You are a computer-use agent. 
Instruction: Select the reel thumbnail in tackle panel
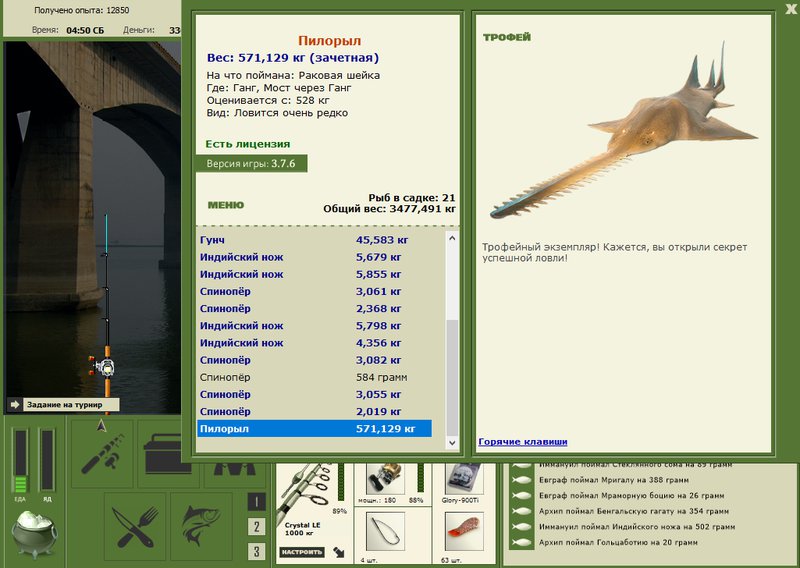(385, 479)
